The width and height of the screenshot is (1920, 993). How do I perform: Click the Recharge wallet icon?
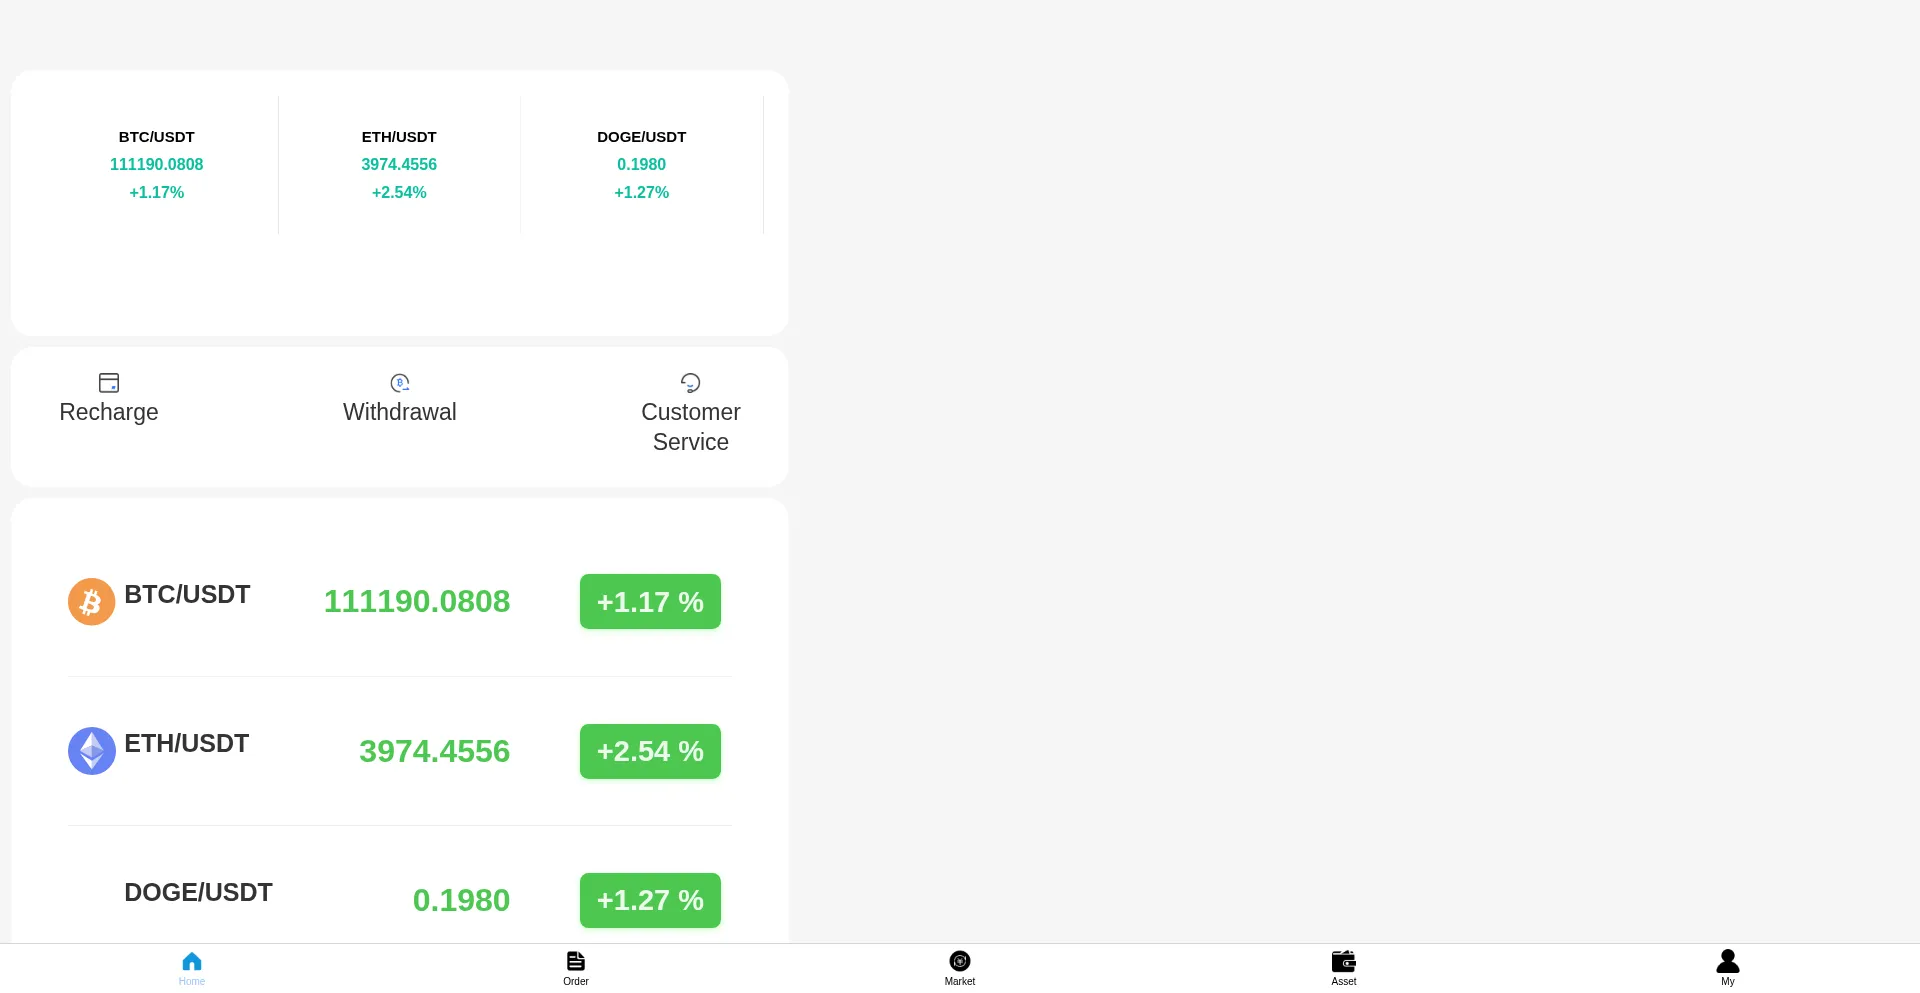tap(109, 383)
